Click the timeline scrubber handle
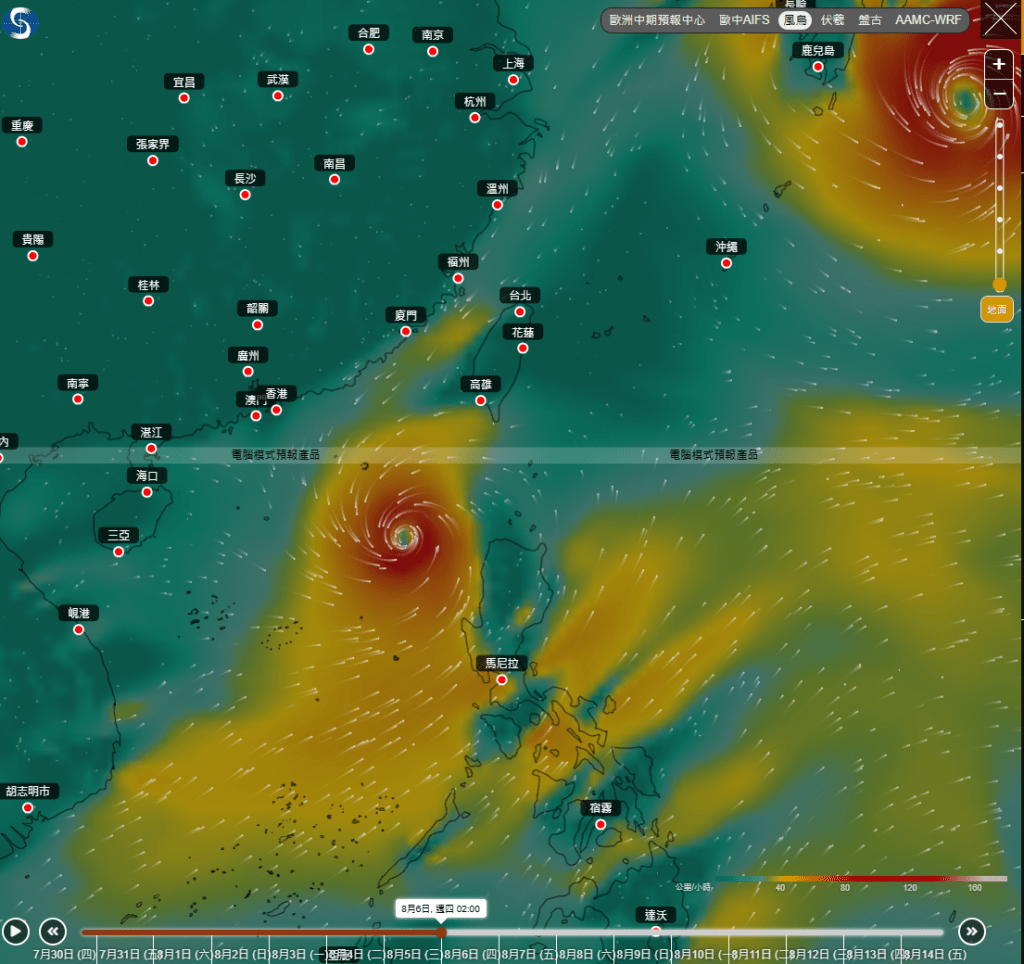The width and height of the screenshot is (1024, 964). (x=441, y=932)
